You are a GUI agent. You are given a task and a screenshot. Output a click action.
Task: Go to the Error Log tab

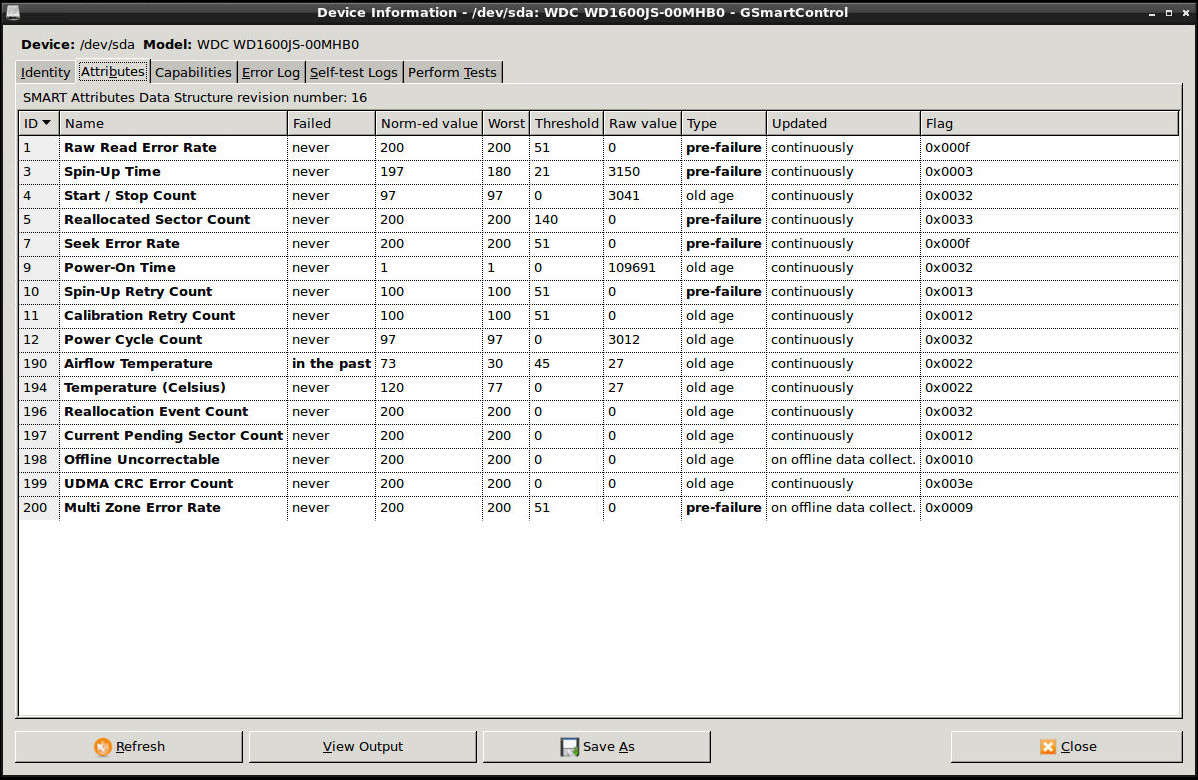pyautogui.click(x=271, y=72)
